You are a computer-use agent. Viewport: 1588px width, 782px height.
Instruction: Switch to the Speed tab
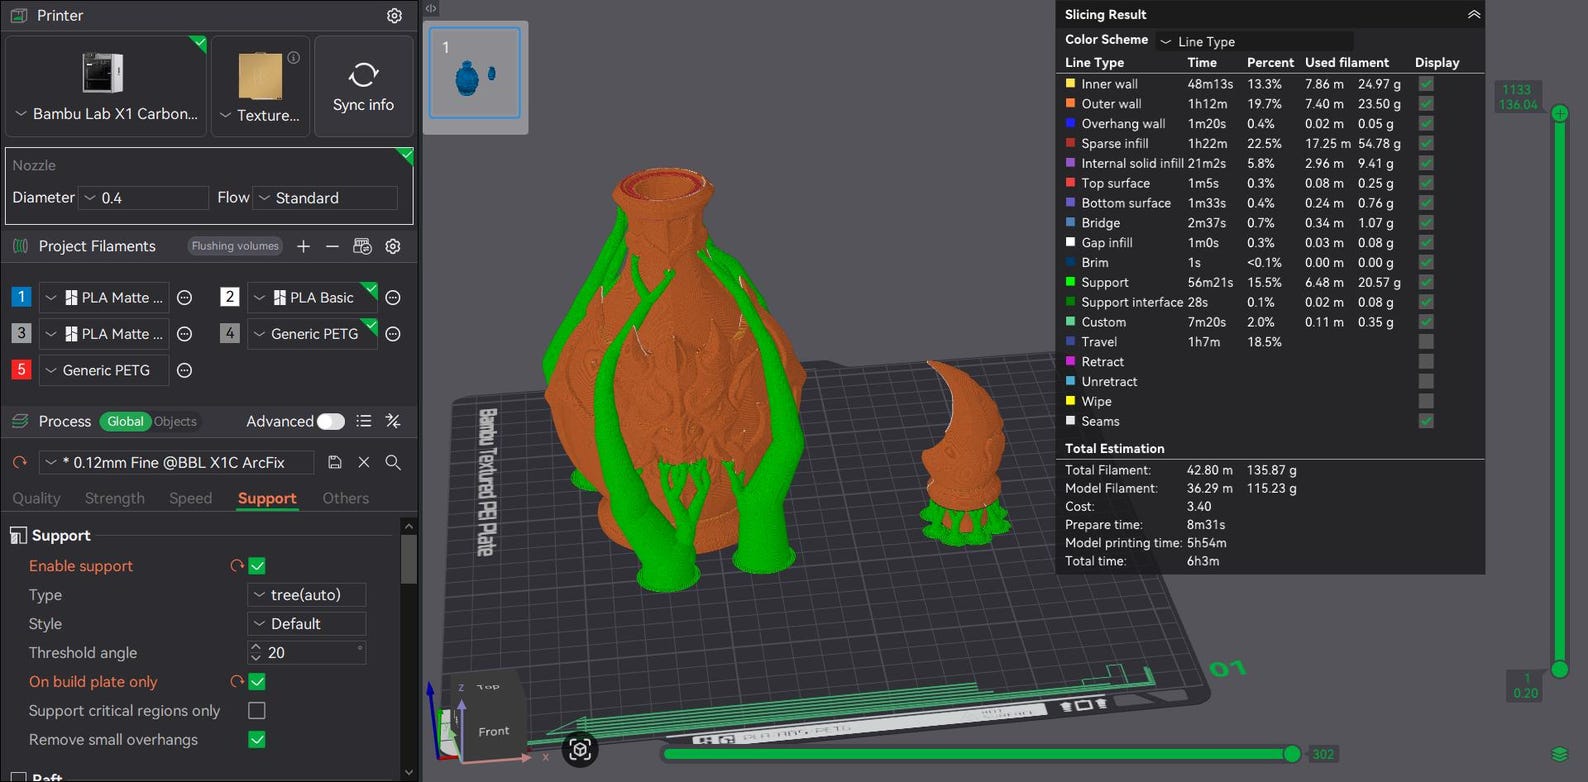(x=190, y=498)
